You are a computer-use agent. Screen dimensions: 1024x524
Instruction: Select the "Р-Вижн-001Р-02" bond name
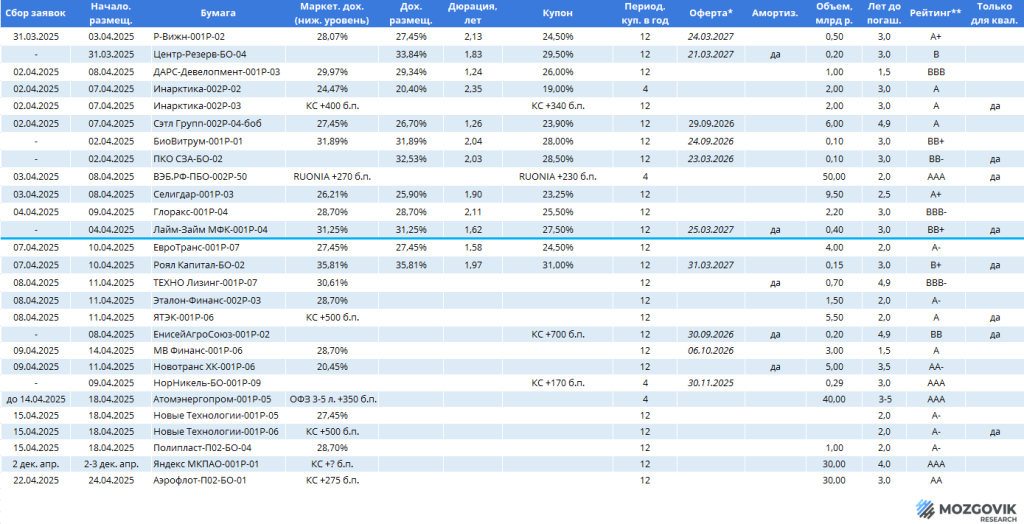point(189,37)
